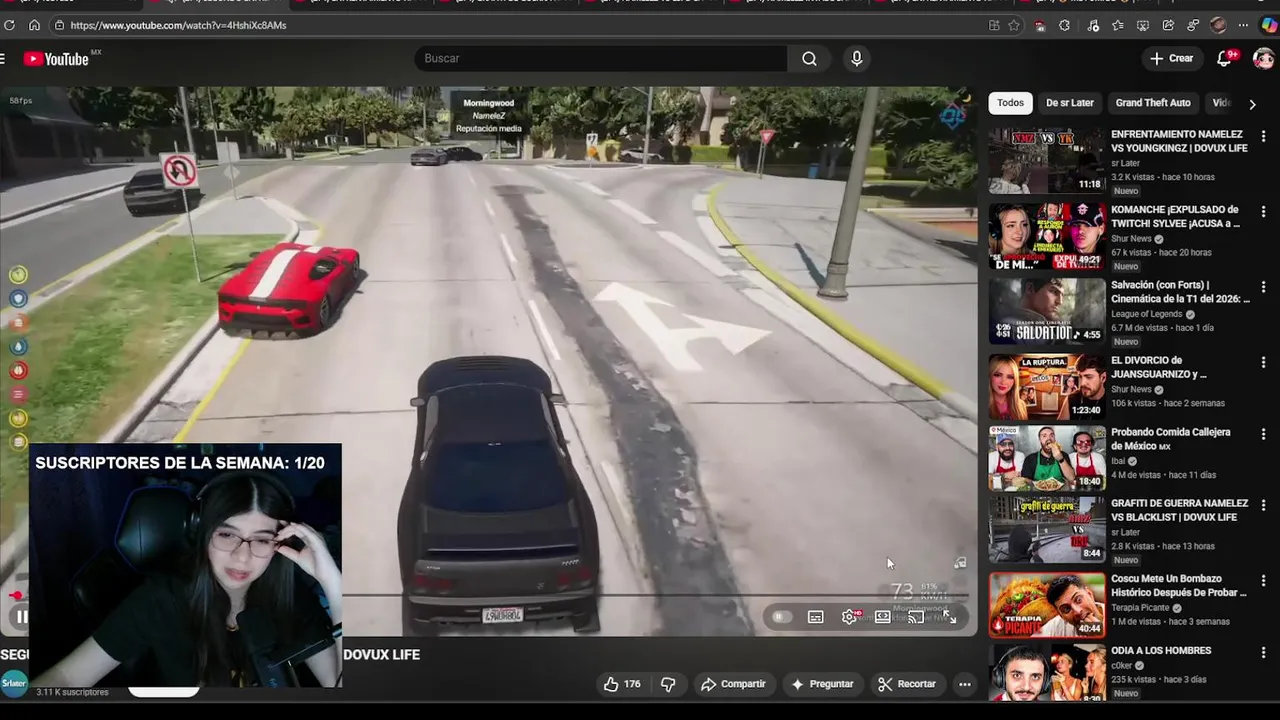Click the Compartir share button

tap(733, 684)
